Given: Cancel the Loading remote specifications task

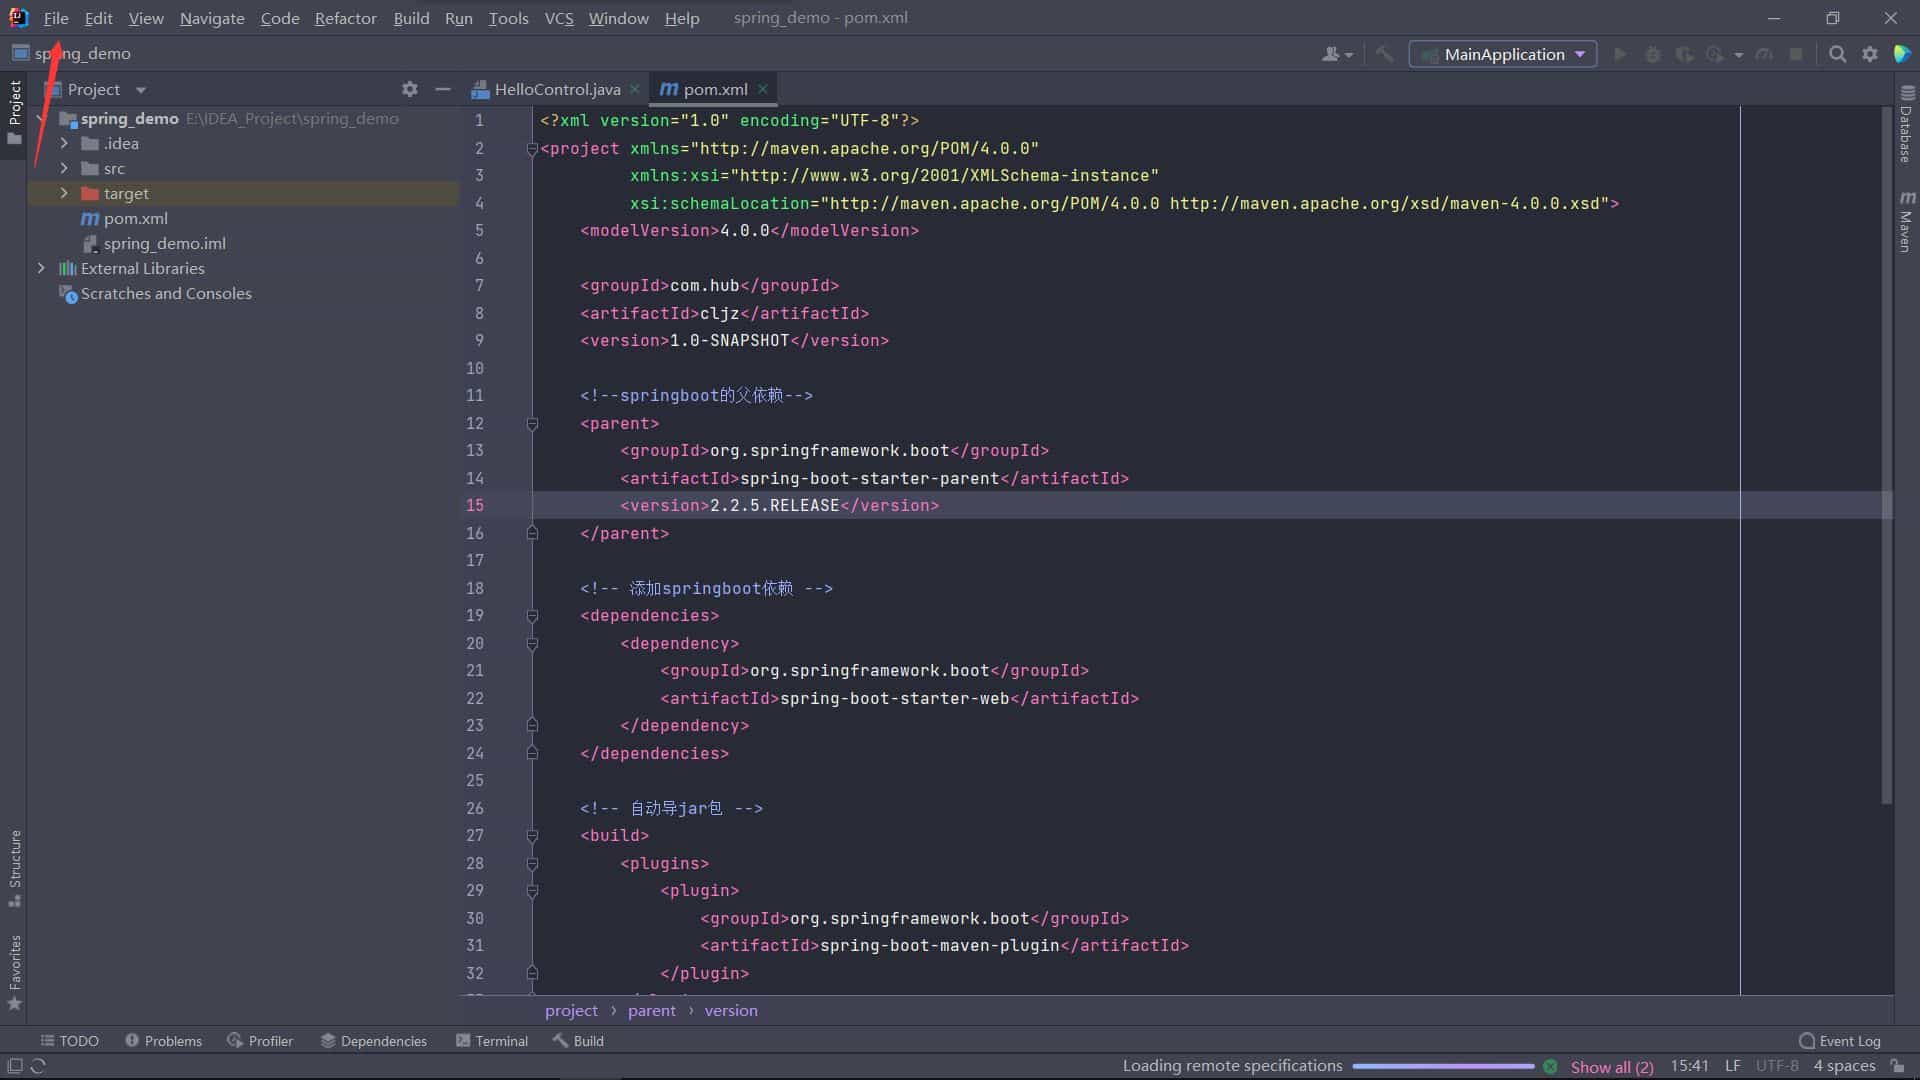Looking at the screenshot, I should 1550,1067.
